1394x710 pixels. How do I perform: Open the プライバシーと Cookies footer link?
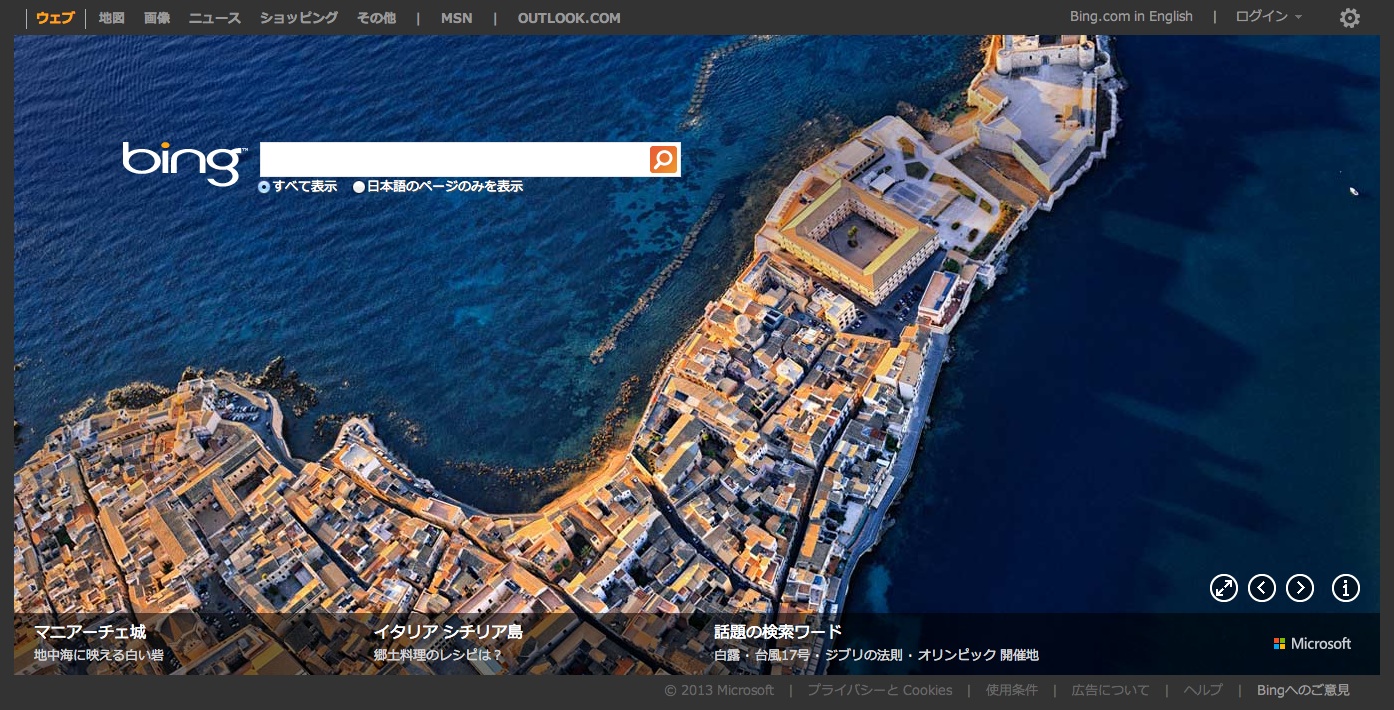[x=879, y=690]
